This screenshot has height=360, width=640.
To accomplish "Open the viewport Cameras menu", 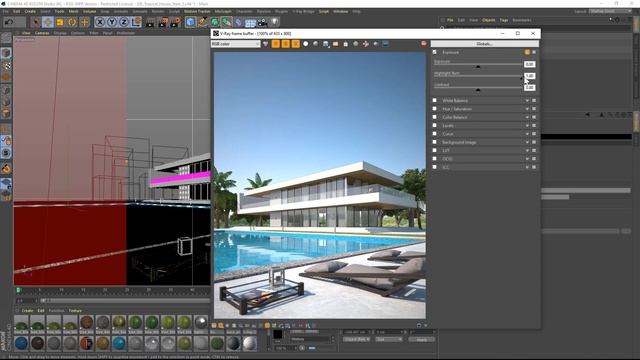I will (x=42, y=33).
